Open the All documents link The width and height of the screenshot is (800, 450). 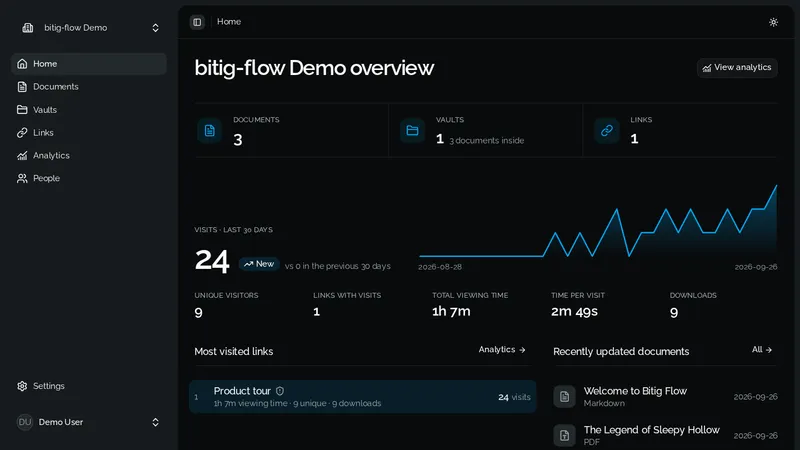[x=762, y=349]
